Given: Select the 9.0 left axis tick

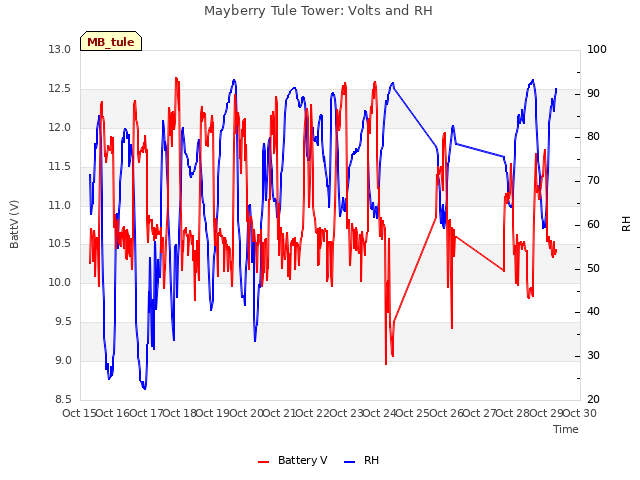Looking at the screenshot, I should [63, 360].
